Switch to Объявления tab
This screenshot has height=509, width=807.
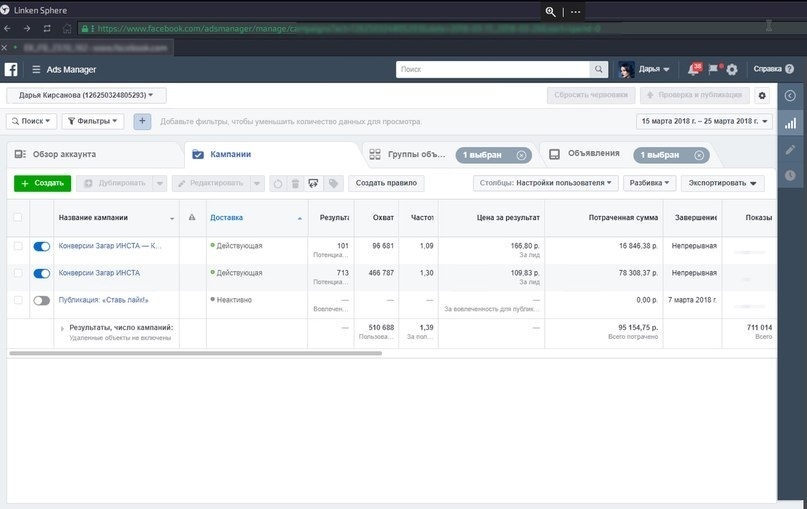click(x=593, y=154)
